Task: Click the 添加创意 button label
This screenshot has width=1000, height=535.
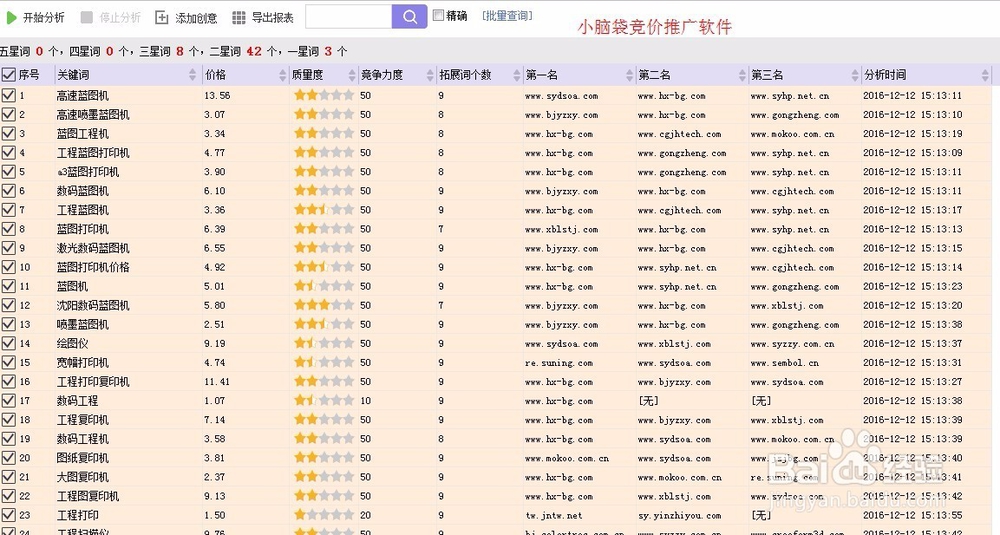Action: [x=196, y=18]
